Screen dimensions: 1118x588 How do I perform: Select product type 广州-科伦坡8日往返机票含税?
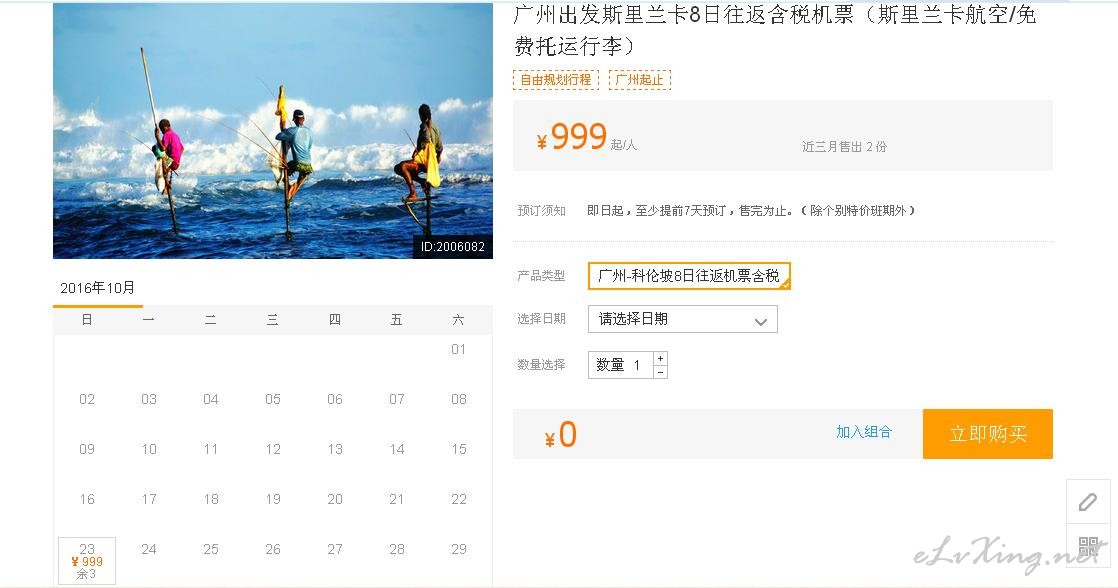pyautogui.click(x=689, y=276)
